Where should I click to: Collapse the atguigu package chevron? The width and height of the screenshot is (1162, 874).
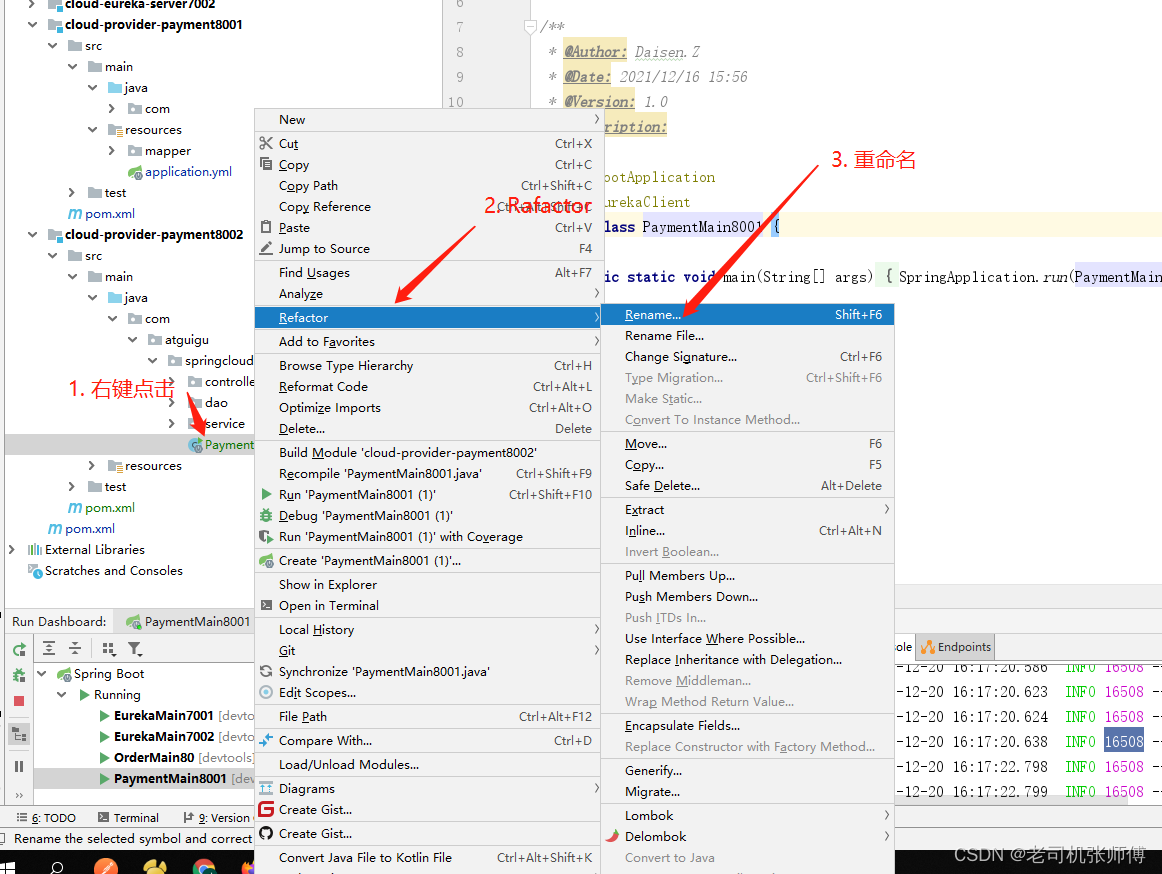pyautogui.click(x=132, y=340)
